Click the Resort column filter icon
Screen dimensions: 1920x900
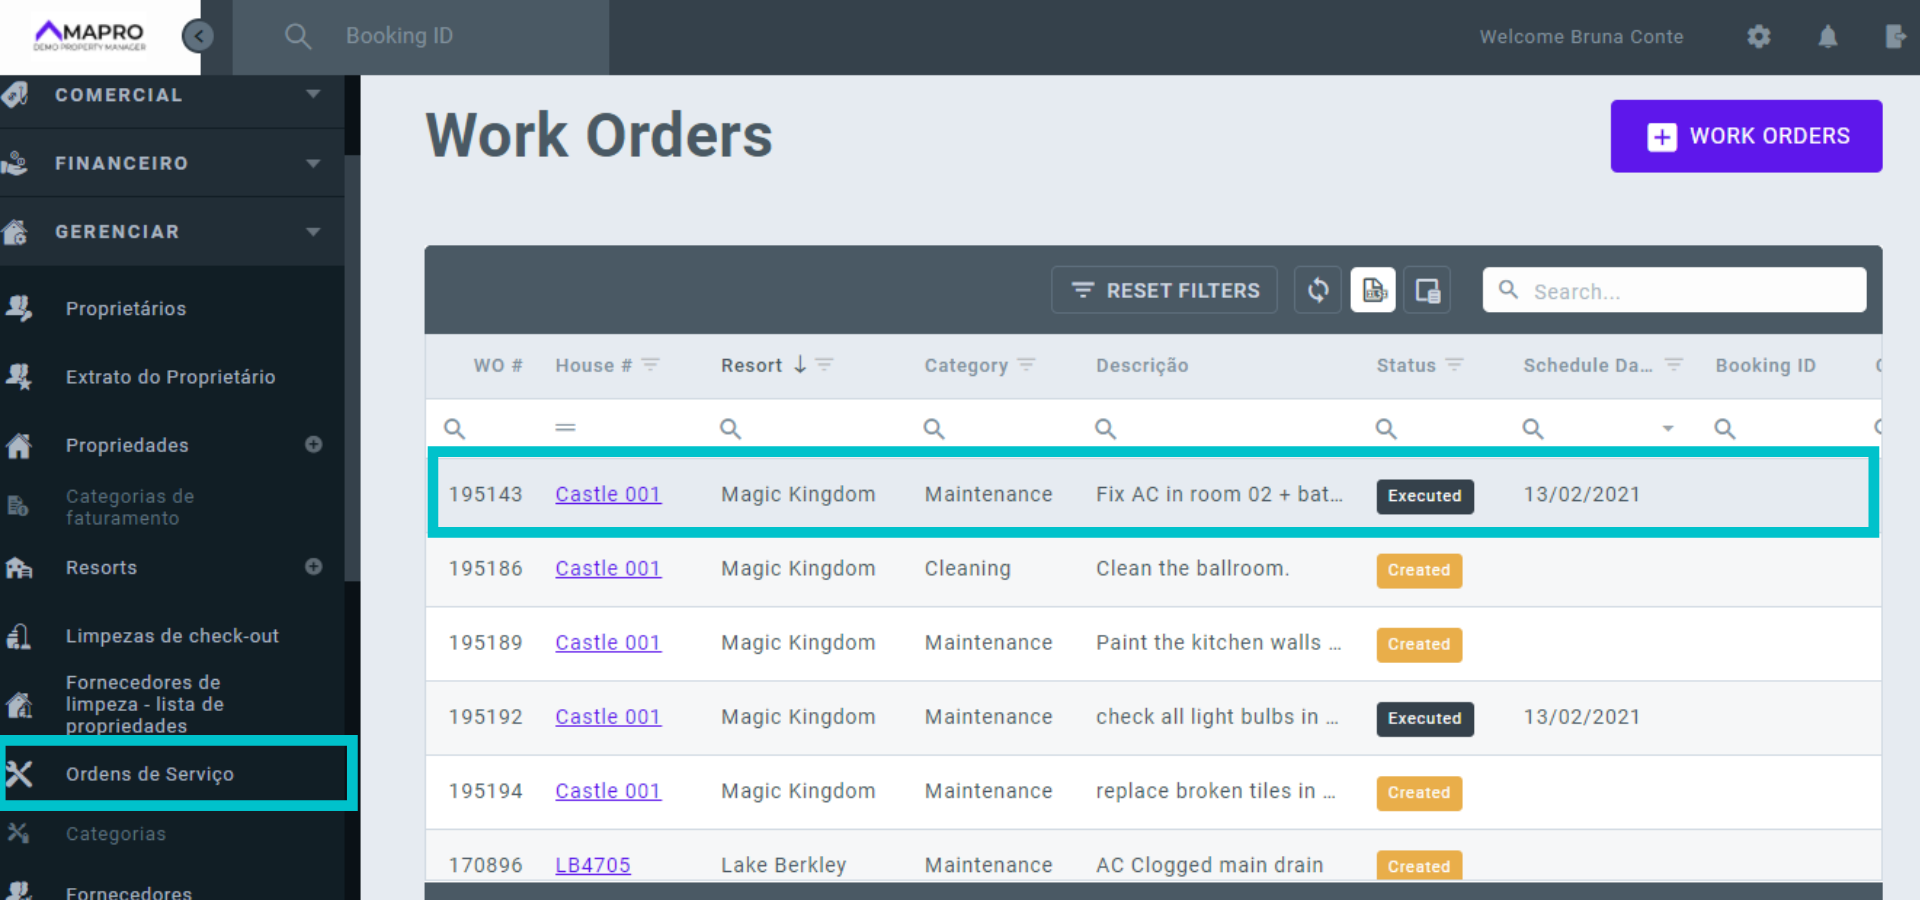click(825, 365)
